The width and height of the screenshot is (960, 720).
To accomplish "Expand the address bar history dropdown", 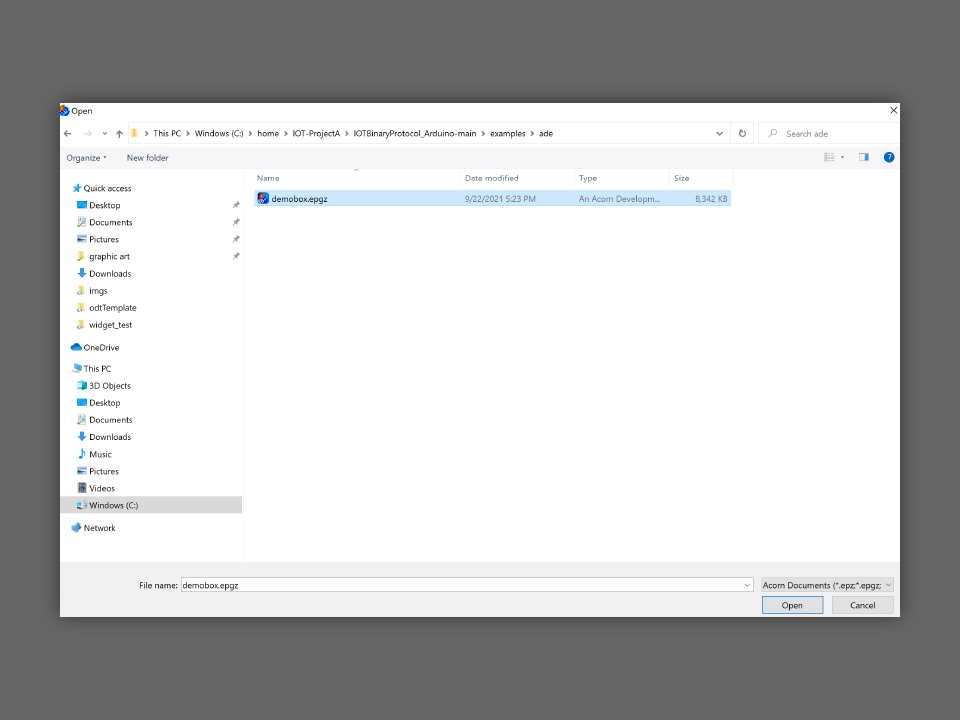I will click(720, 133).
